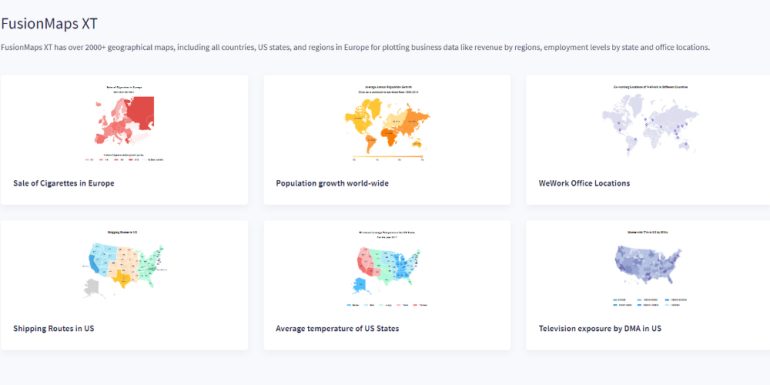Click the orange gradient legend under the population map

[388, 157]
